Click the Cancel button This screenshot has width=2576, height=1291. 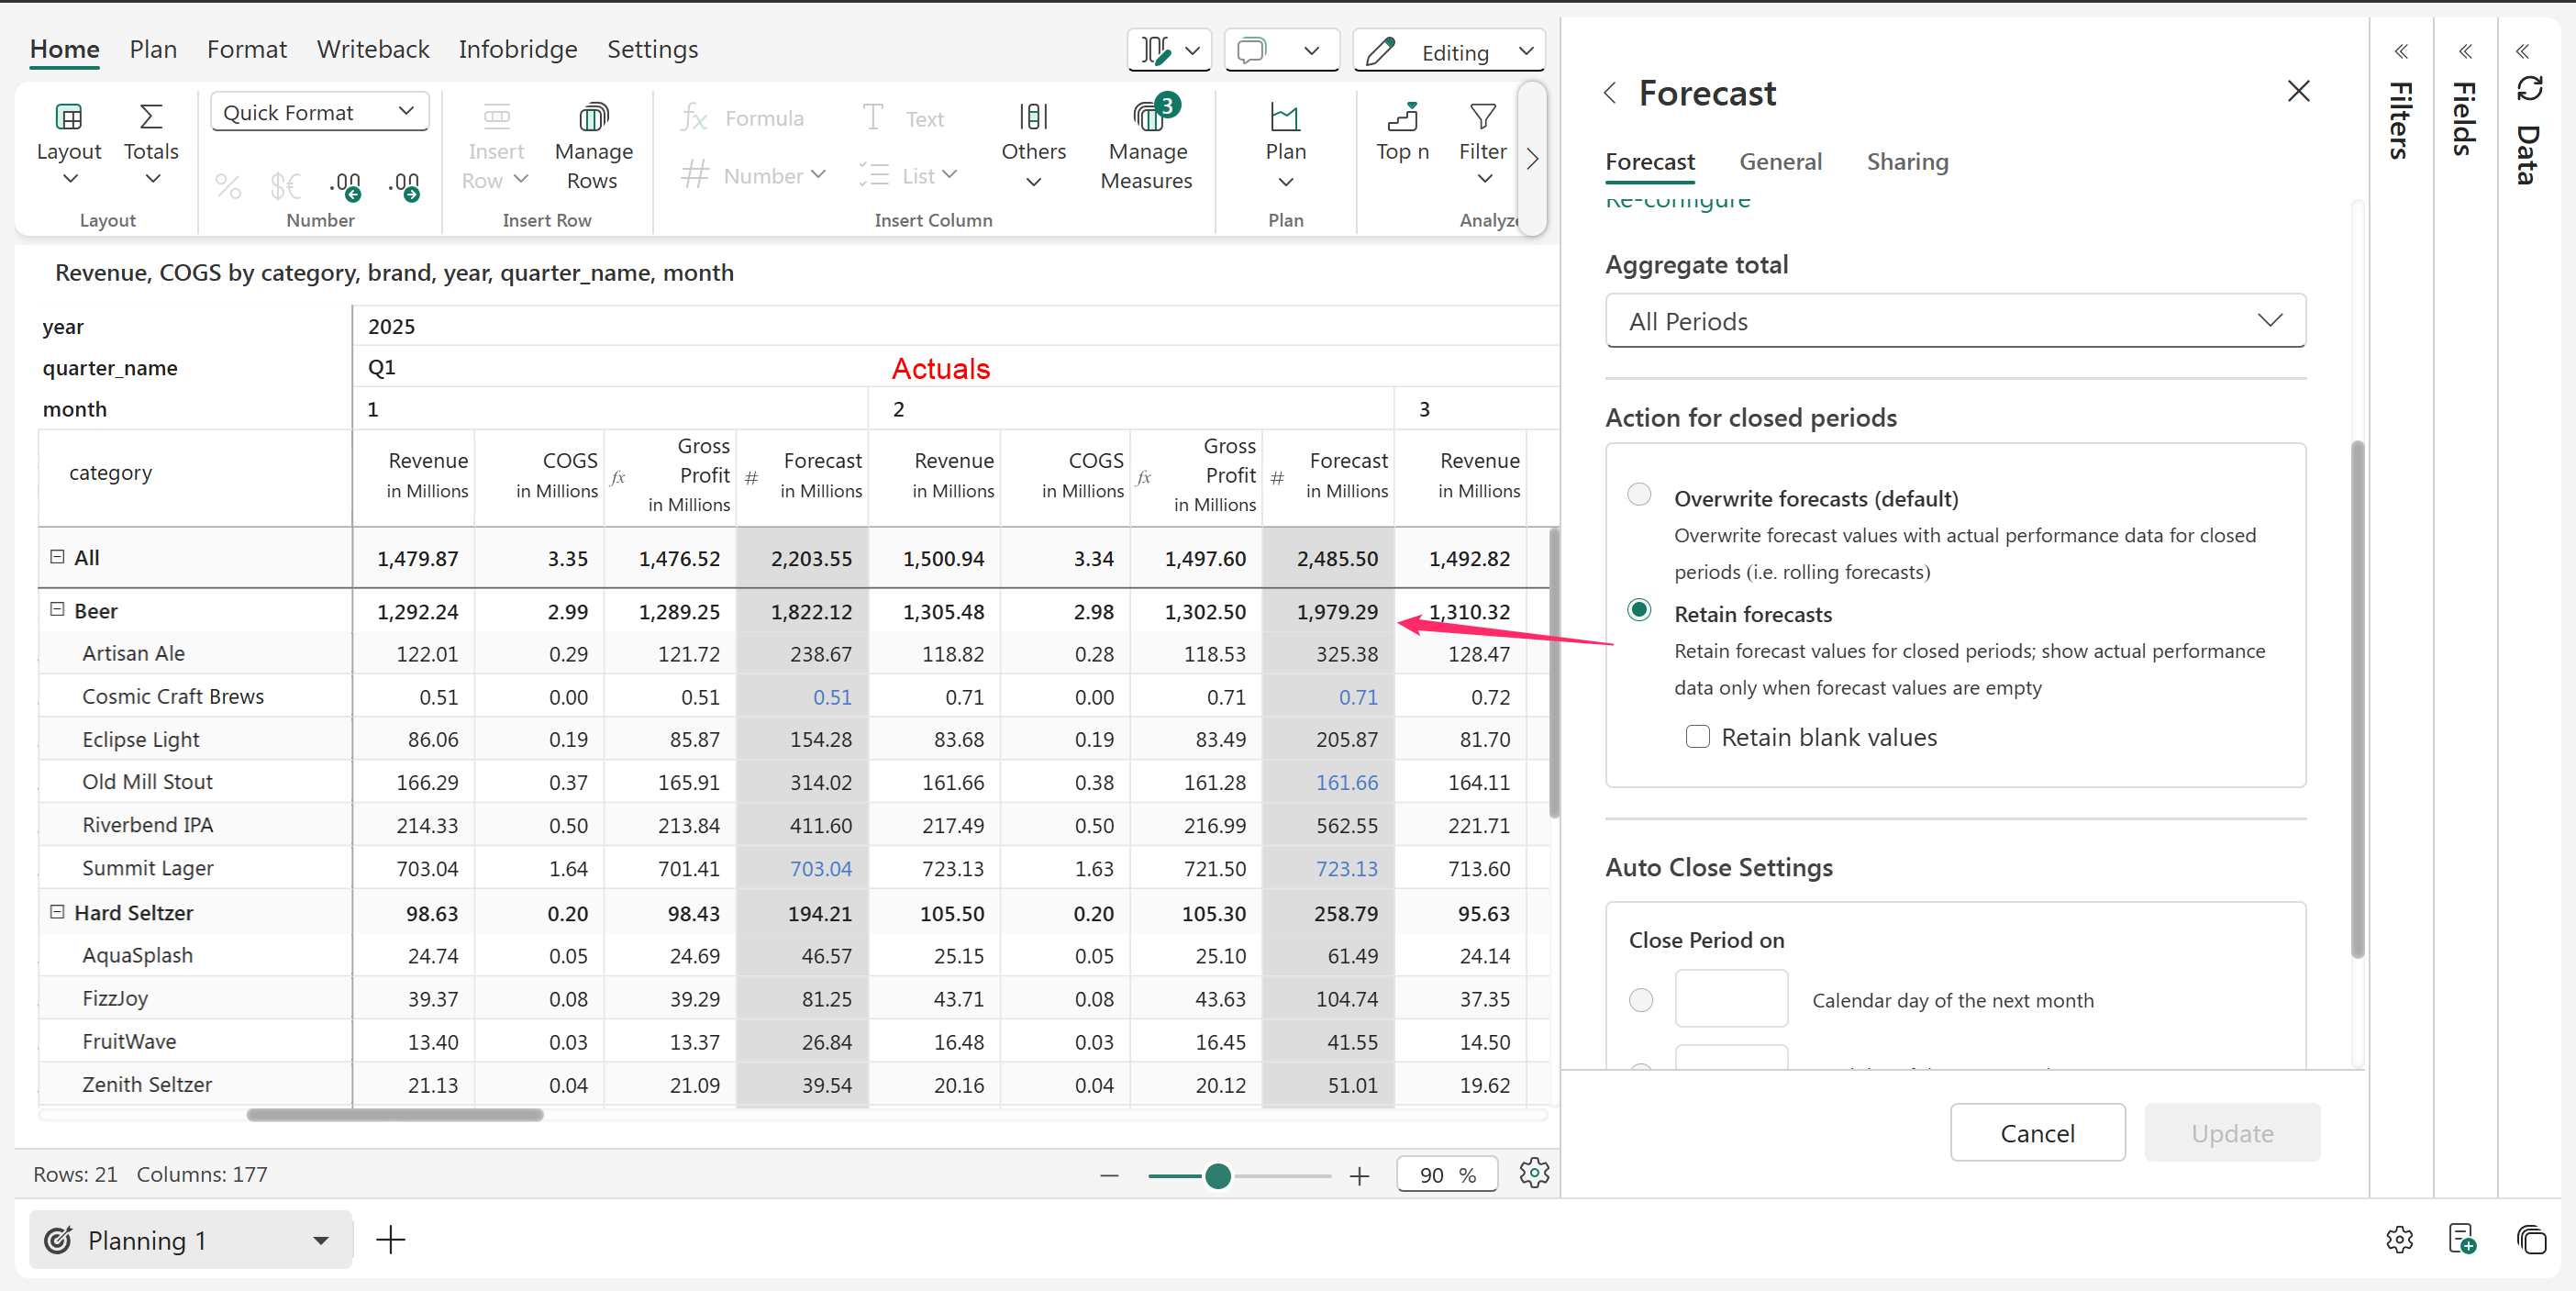pyautogui.click(x=2037, y=1133)
